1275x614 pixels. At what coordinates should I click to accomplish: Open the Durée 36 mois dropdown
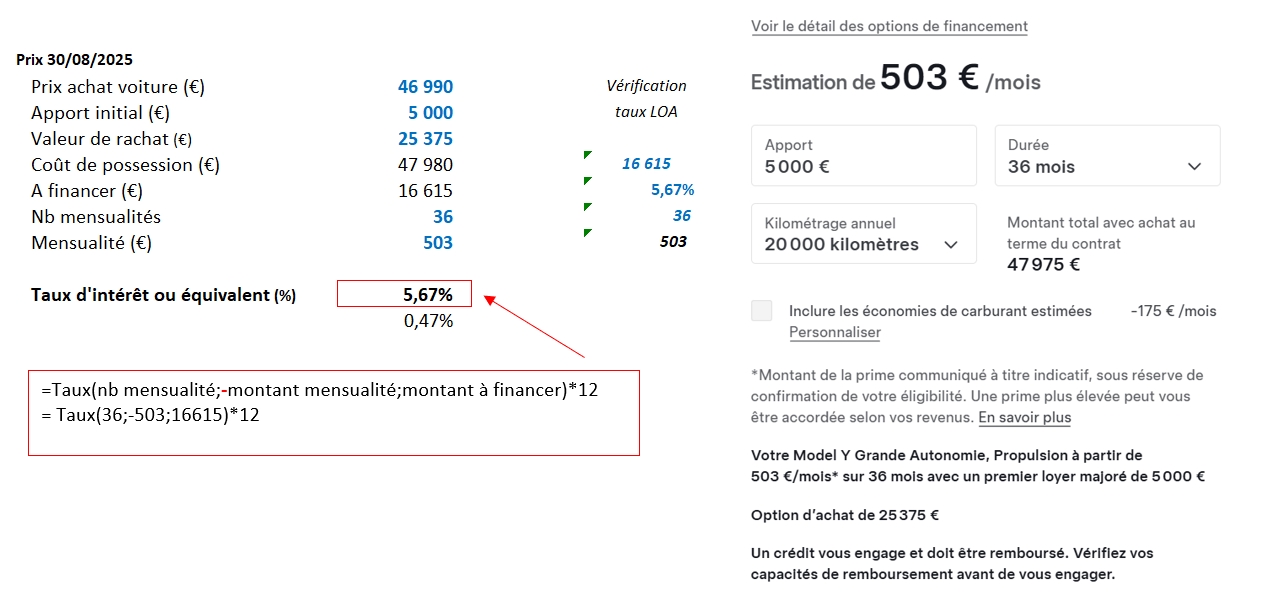pyautogui.click(x=1107, y=156)
